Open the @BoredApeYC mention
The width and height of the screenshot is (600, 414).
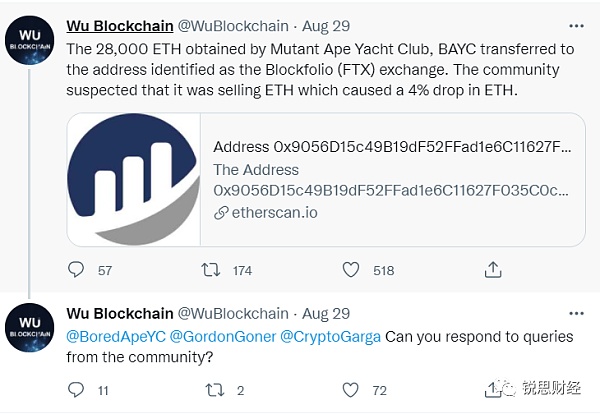click(x=111, y=336)
